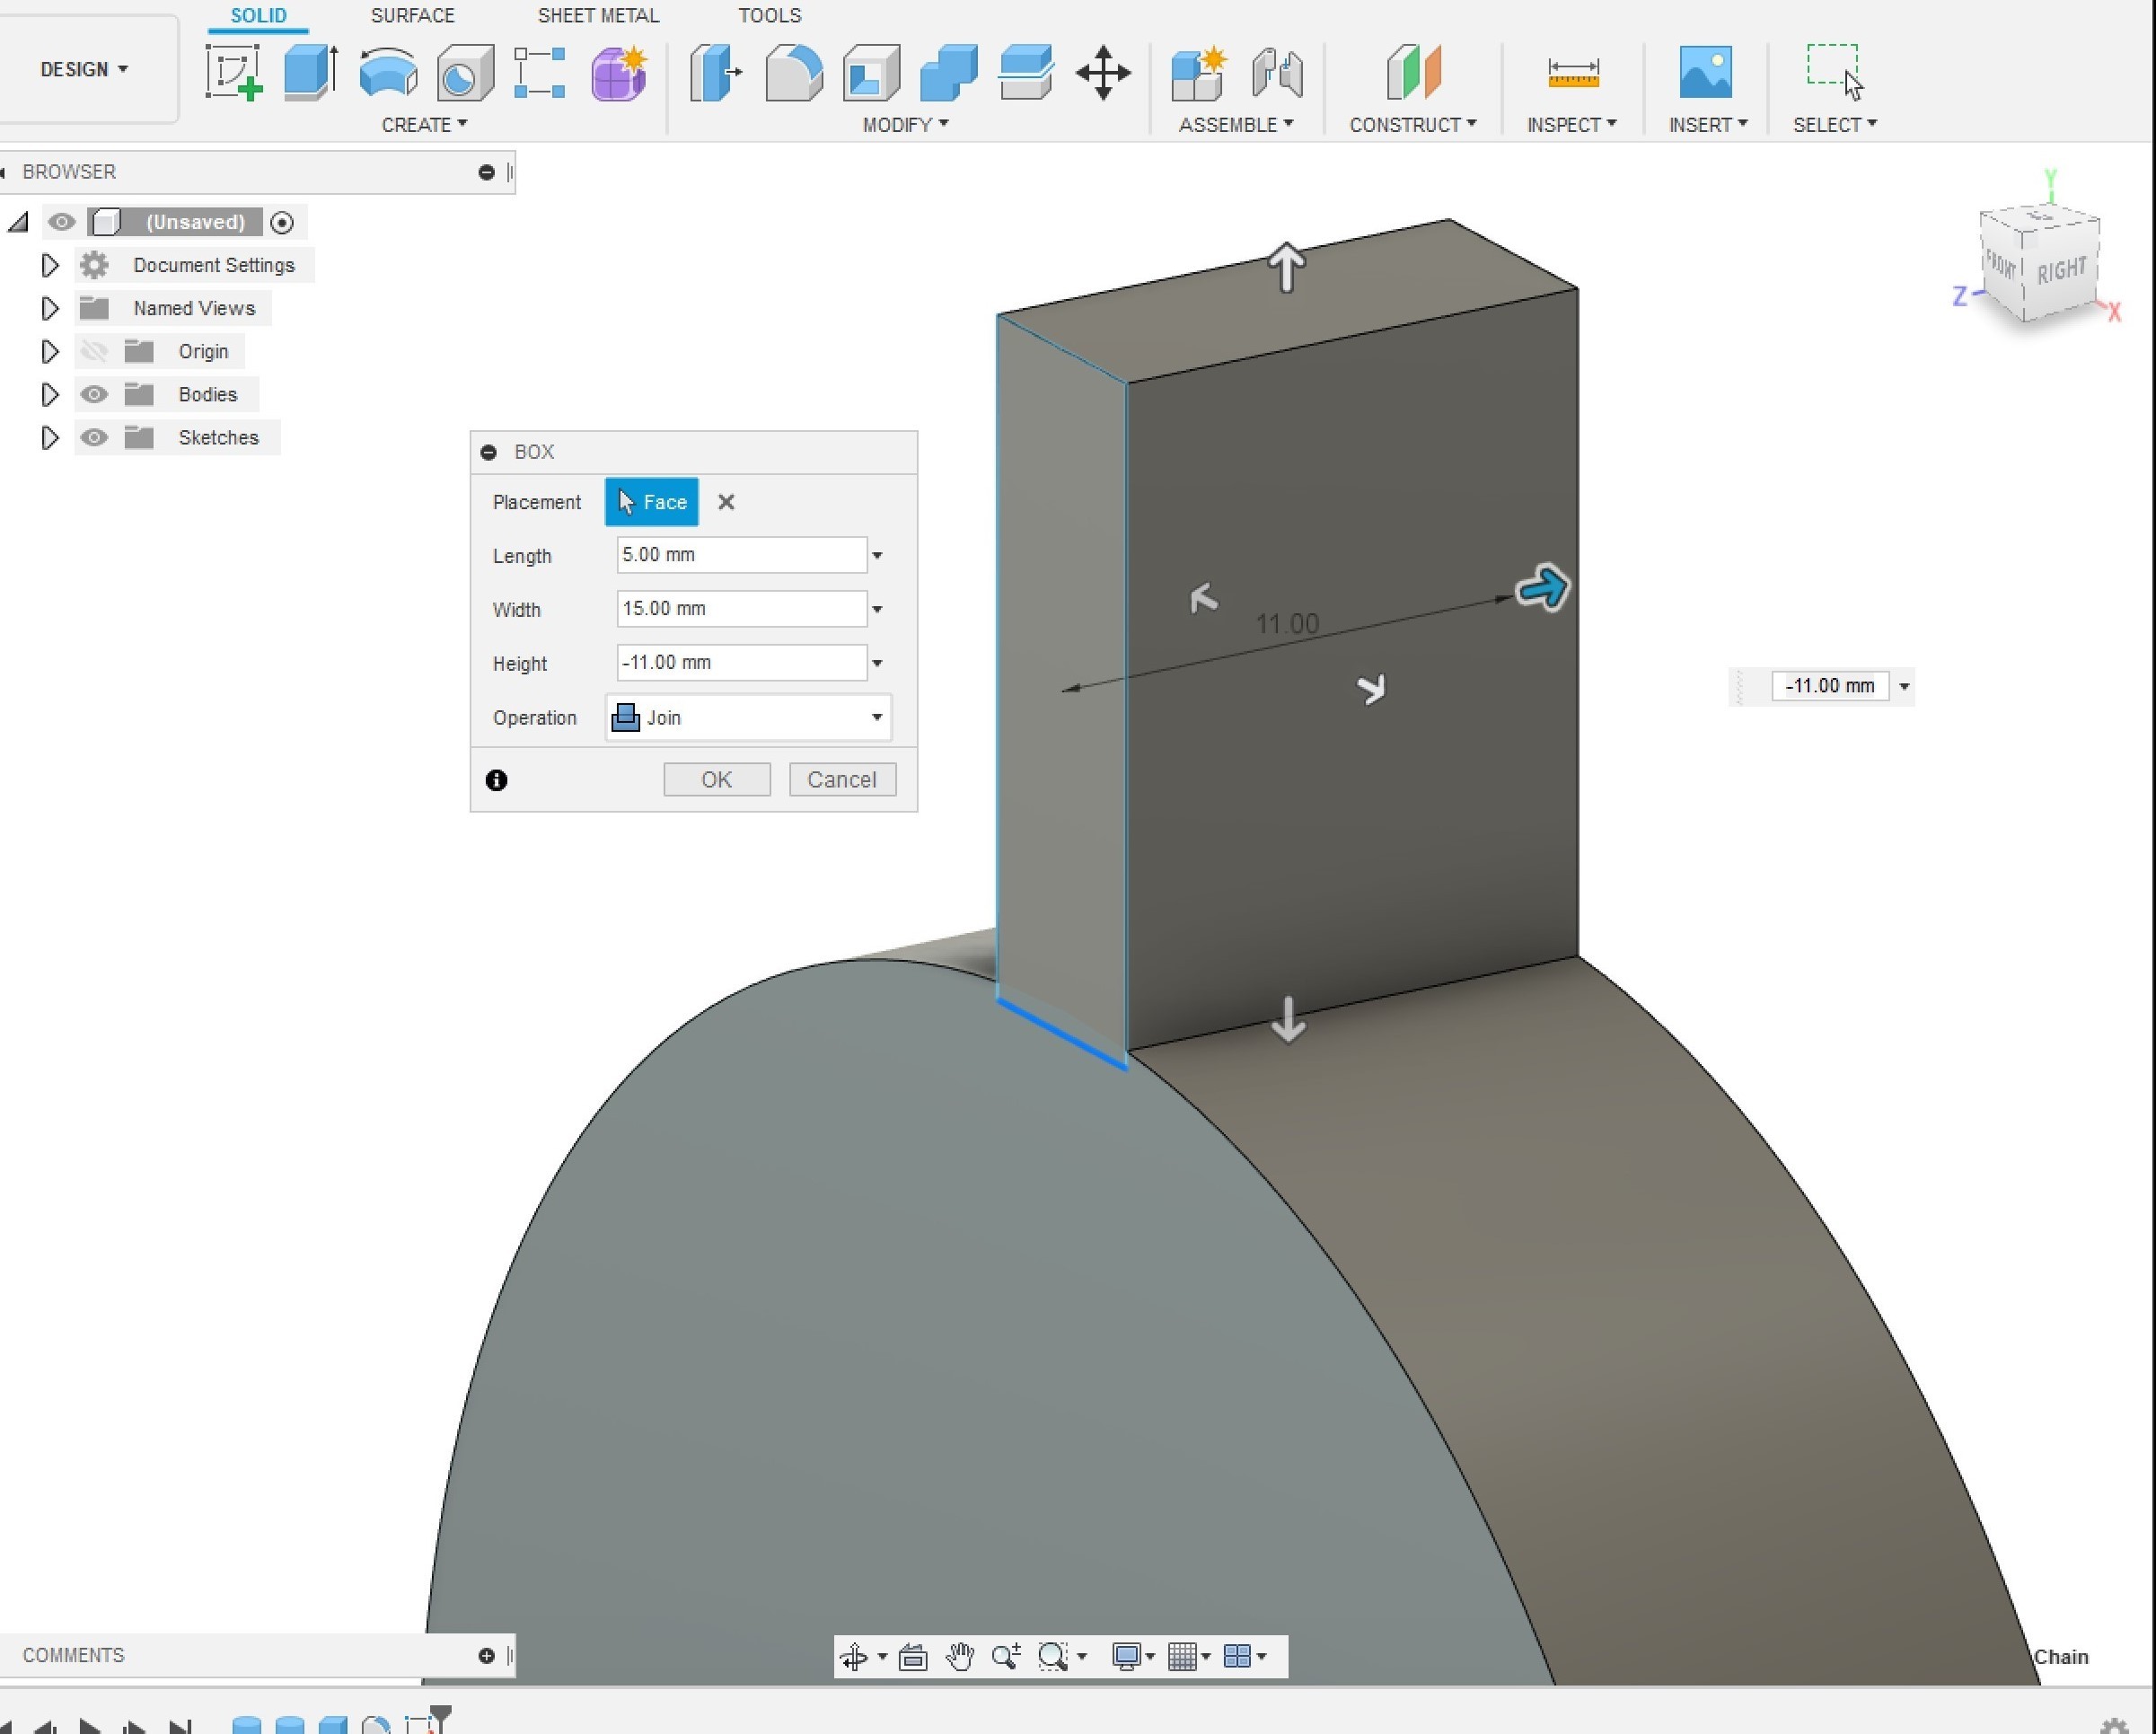The width and height of the screenshot is (2156, 1734).
Task: Activate the Zoom tool icon
Action: [x=1005, y=1657]
